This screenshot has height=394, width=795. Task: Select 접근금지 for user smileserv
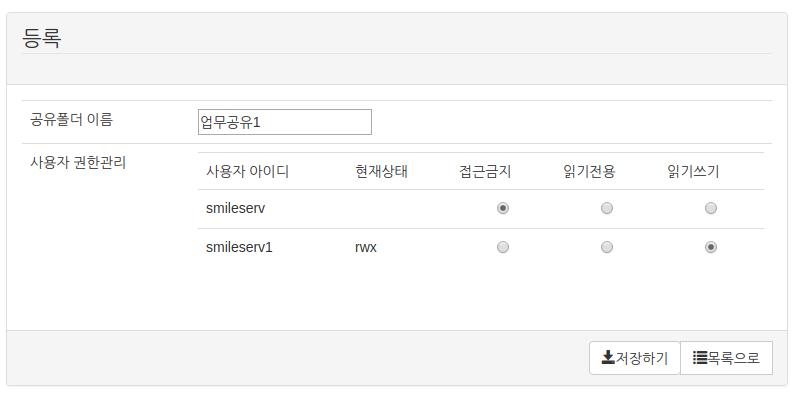pyautogui.click(x=502, y=208)
